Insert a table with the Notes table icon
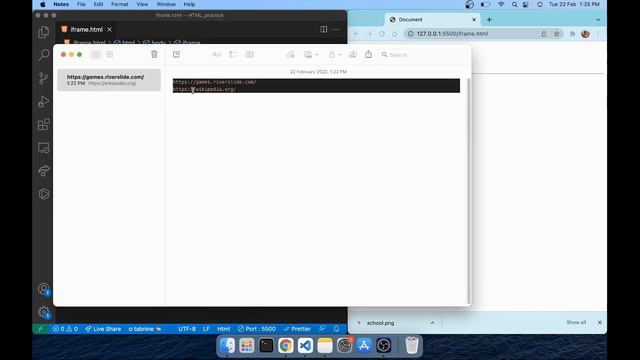Screen dimensions: 640x360 click(249, 54)
